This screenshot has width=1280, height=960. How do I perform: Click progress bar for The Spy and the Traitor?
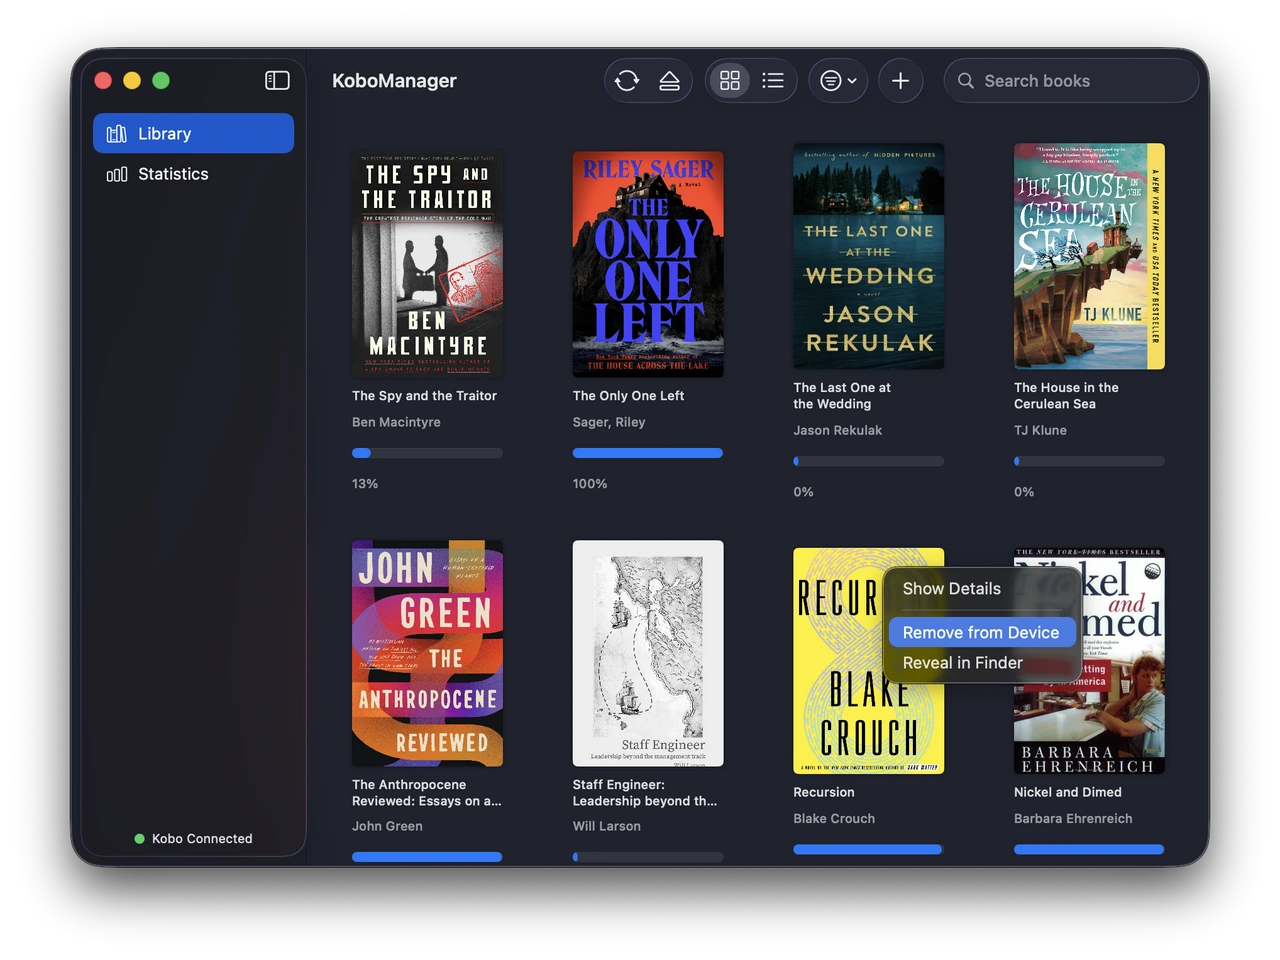[x=427, y=453]
